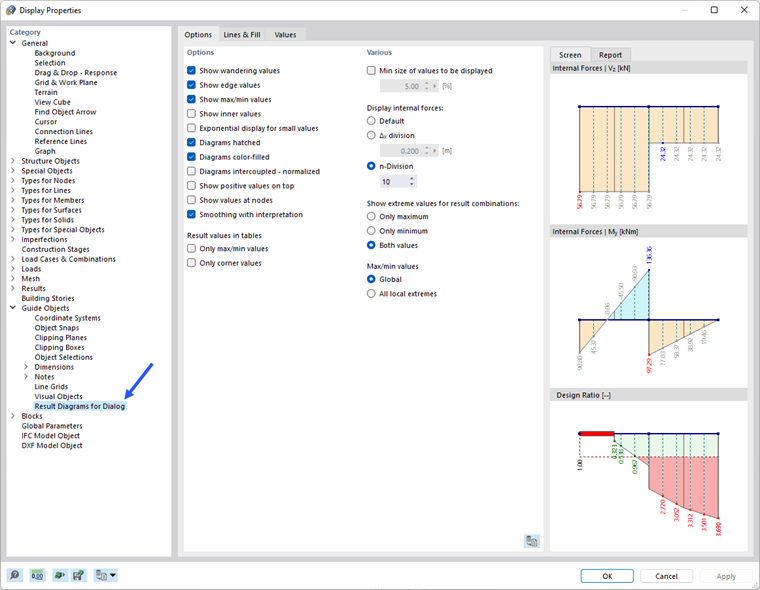Image resolution: width=760 pixels, height=590 pixels.
Task: Check Show positive values on top
Action: [191, 186]
